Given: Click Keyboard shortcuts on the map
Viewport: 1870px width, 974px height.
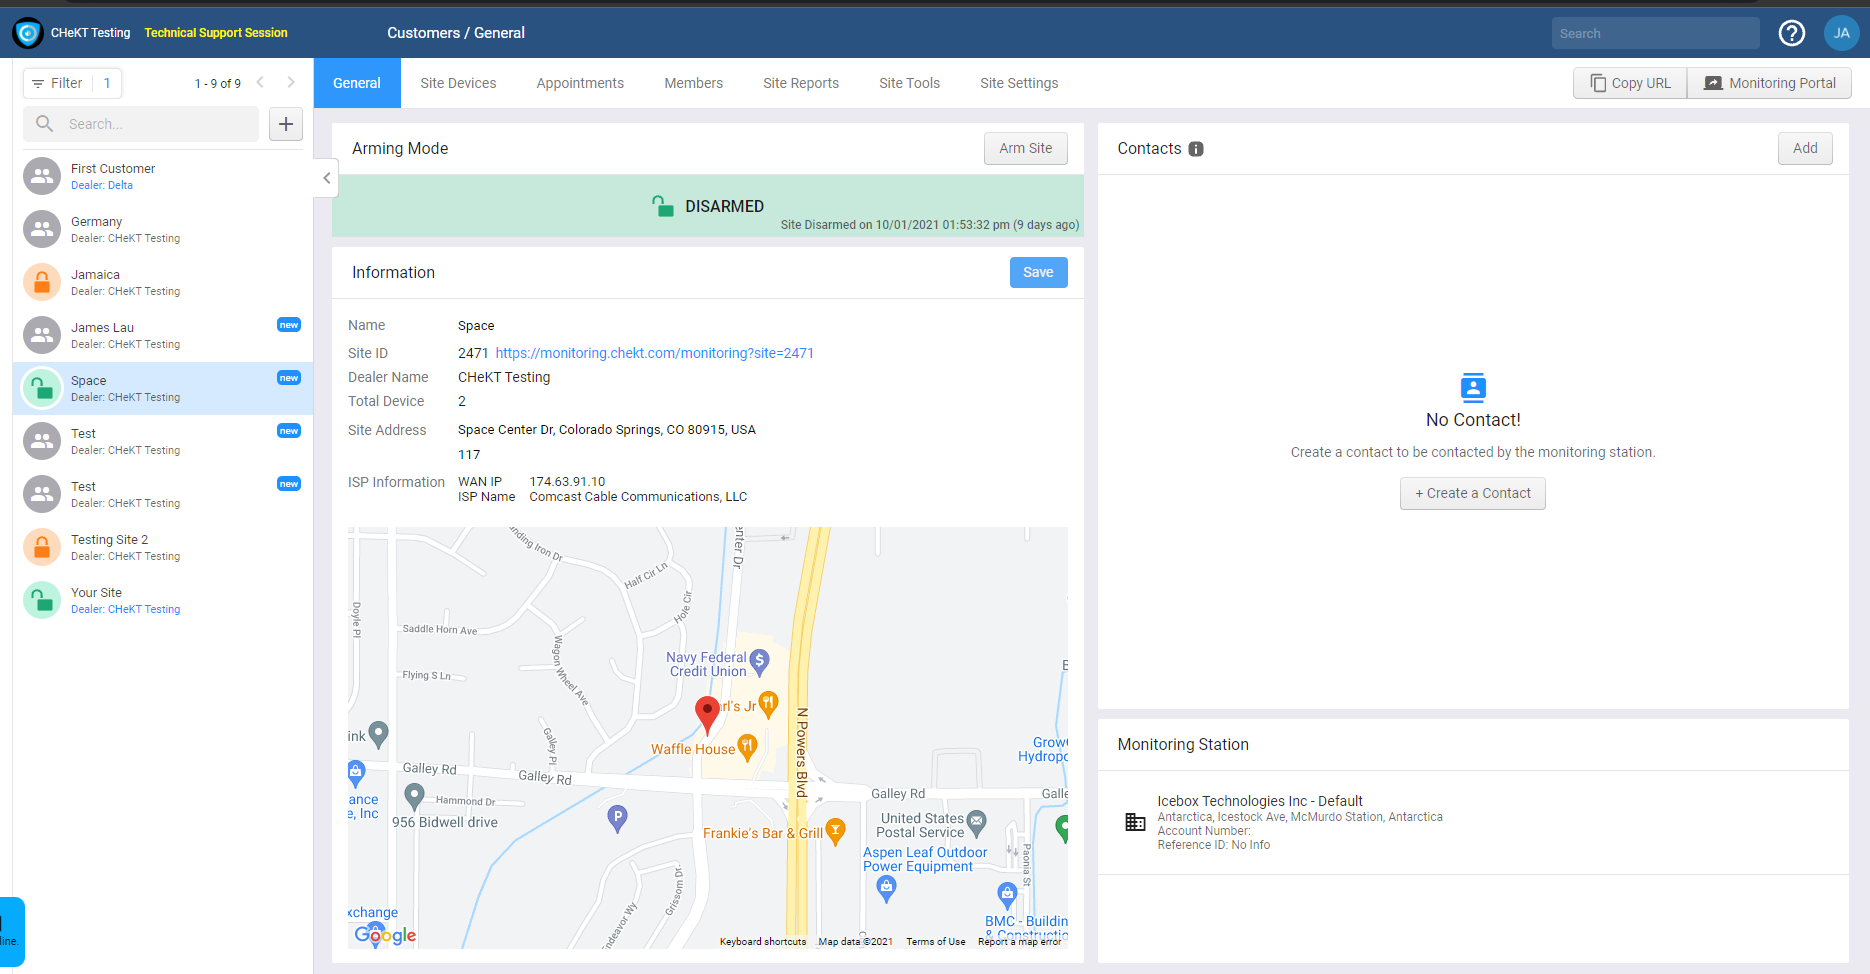Looking at the screenshot, I should pyautogui.click(x=763, y=941).
